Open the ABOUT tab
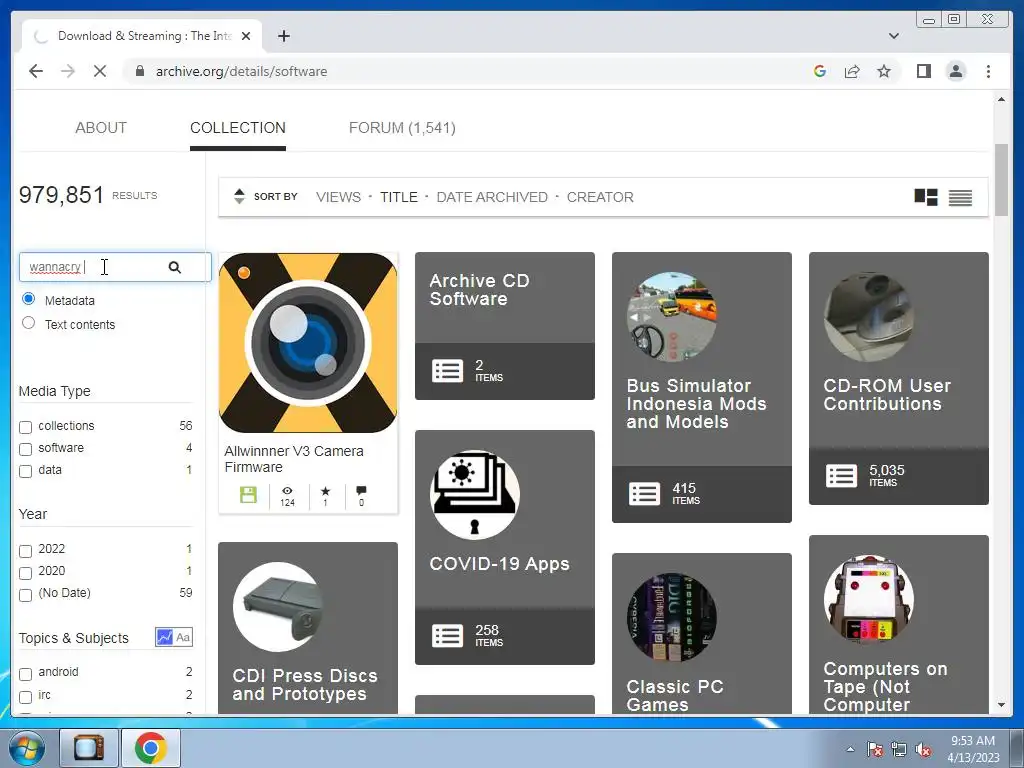Image resolution: width=1024 pixels, height=768 pixels. [101, 127]
